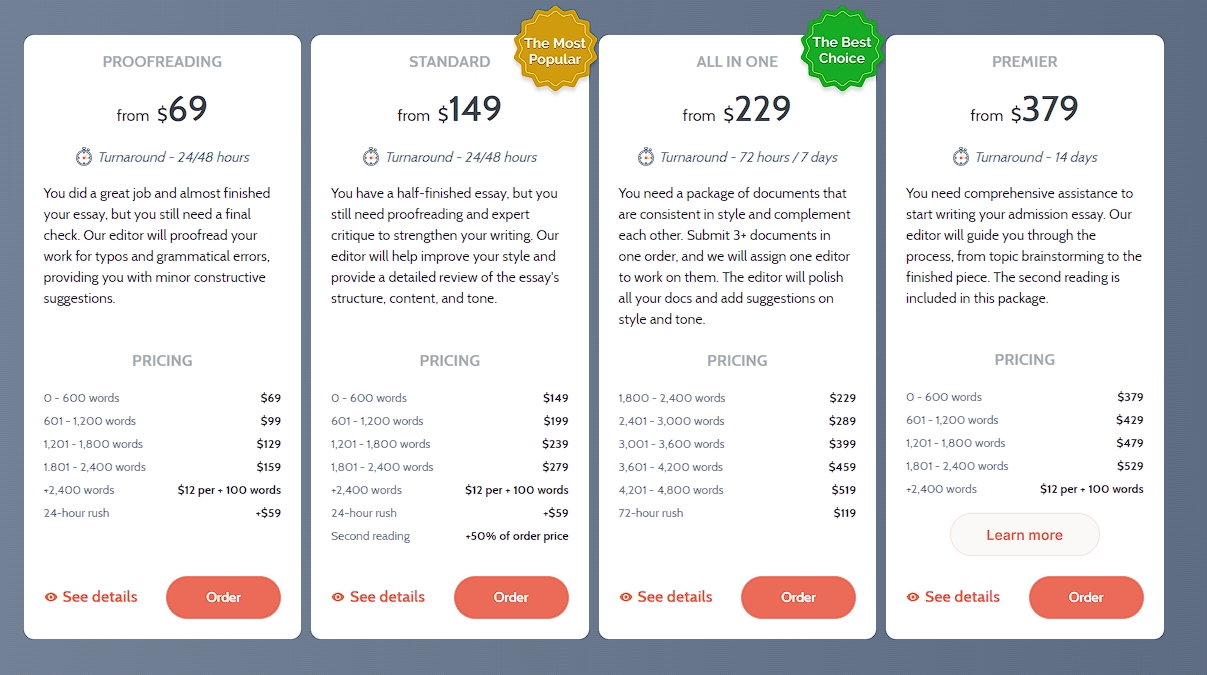Click Learn more in Premier card
The height and width of the screenshot is (675, 1207).
coord(1024,535)
